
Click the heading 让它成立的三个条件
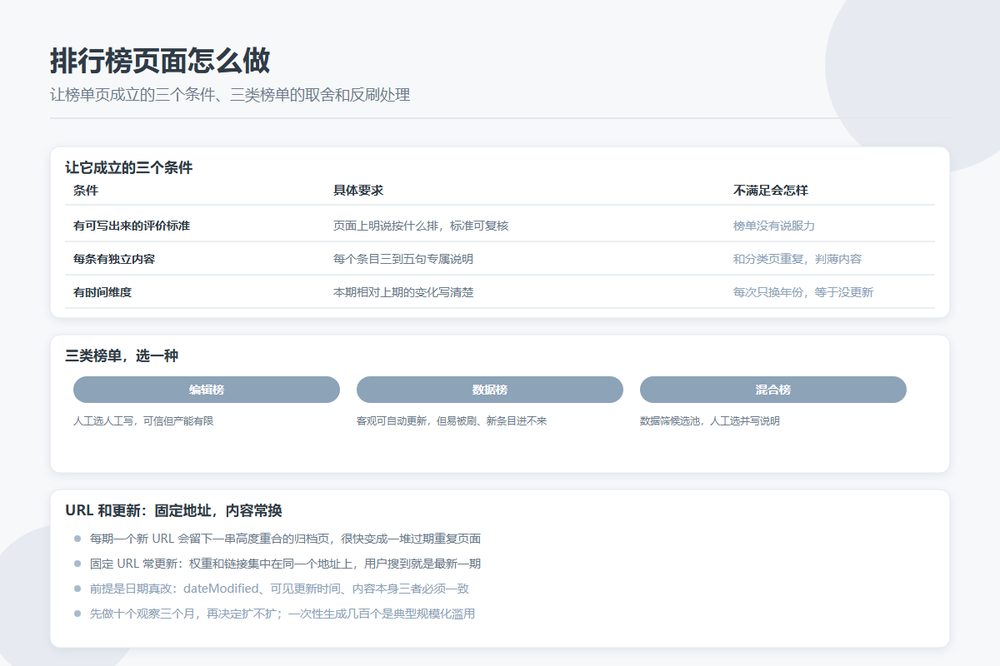pyautogui.click(x=129, y=168)
